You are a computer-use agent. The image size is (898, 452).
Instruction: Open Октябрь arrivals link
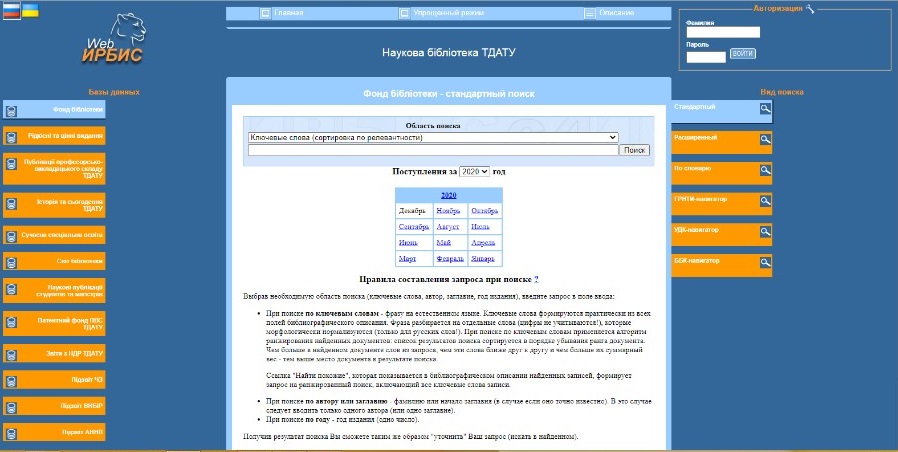tap(485, 211)
